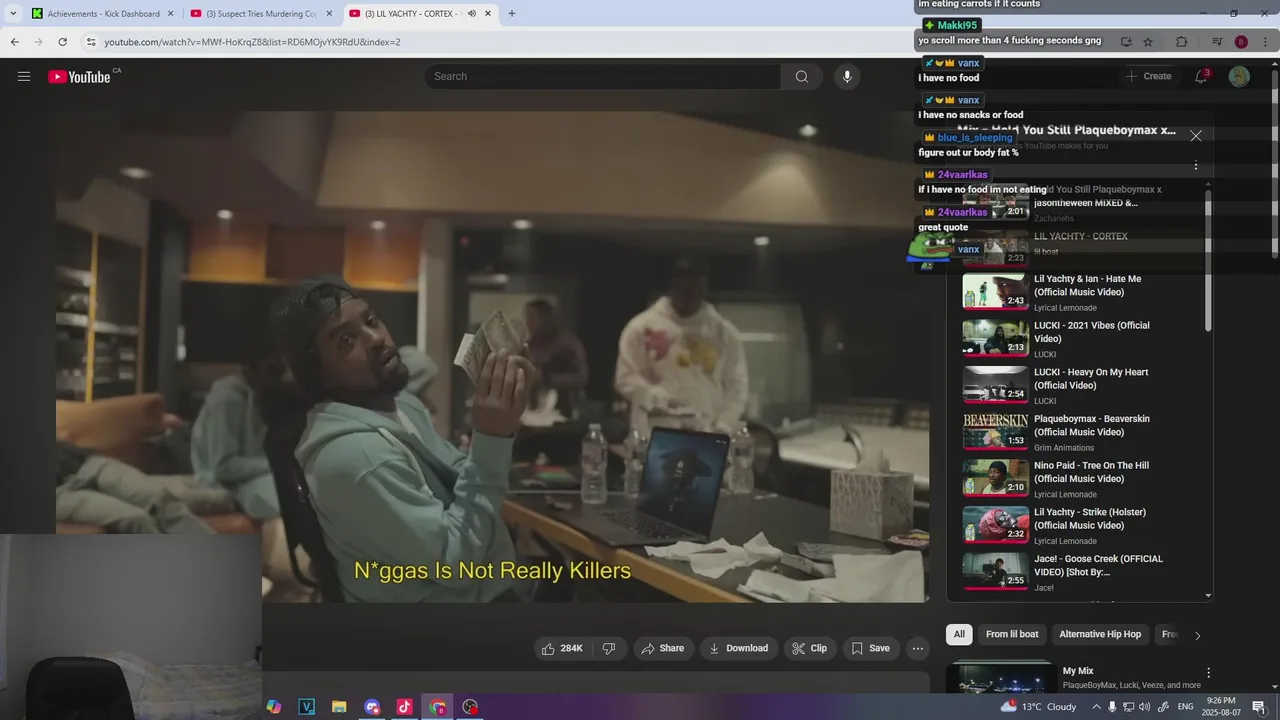Open the My Mix thumbnail
This screenshot has height=720, width=1280.
[x=1000, y=677]
